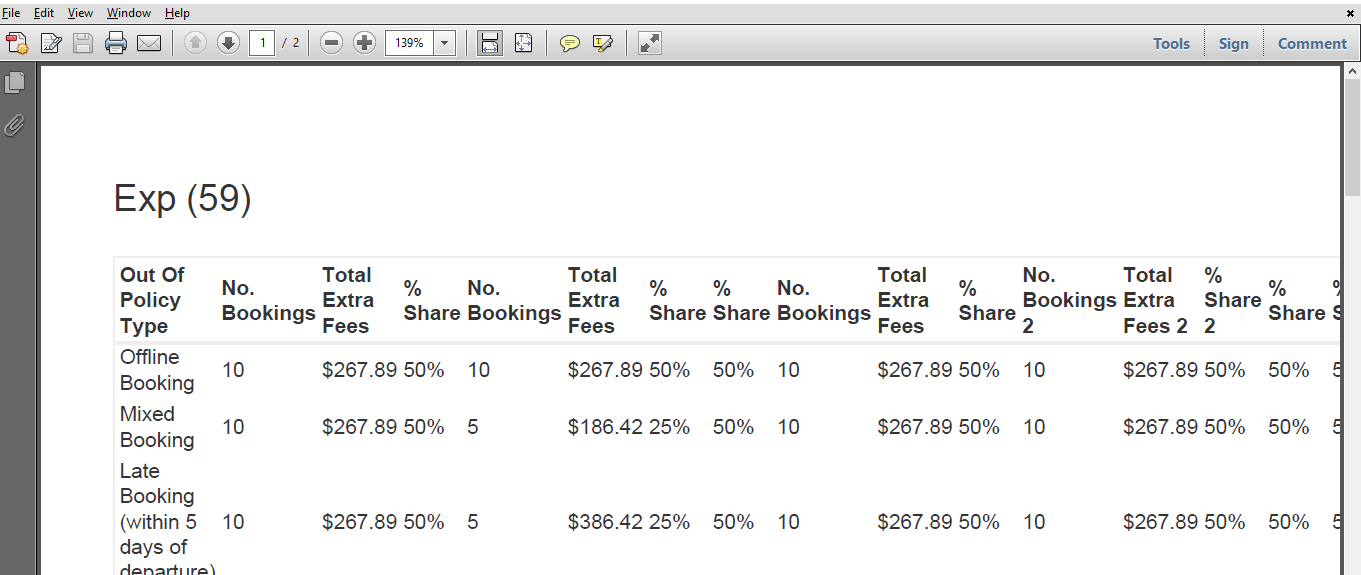Switch to read mode icon
This screenshot has height=575, width=1361.
650,43
